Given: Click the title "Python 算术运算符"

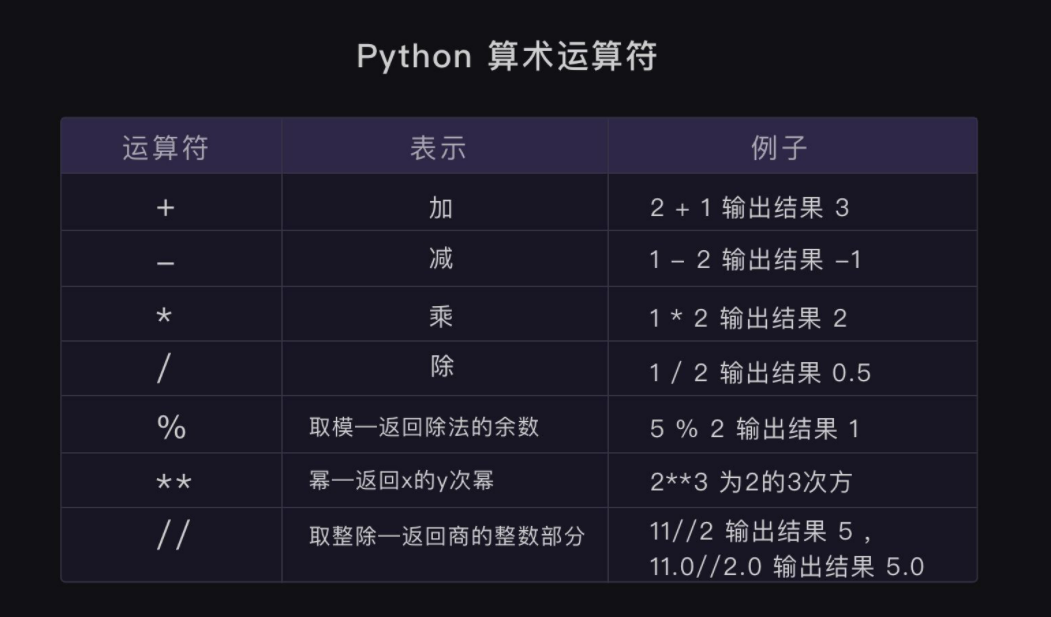Looking at the screenshot, I should click(x=506, y=56).
